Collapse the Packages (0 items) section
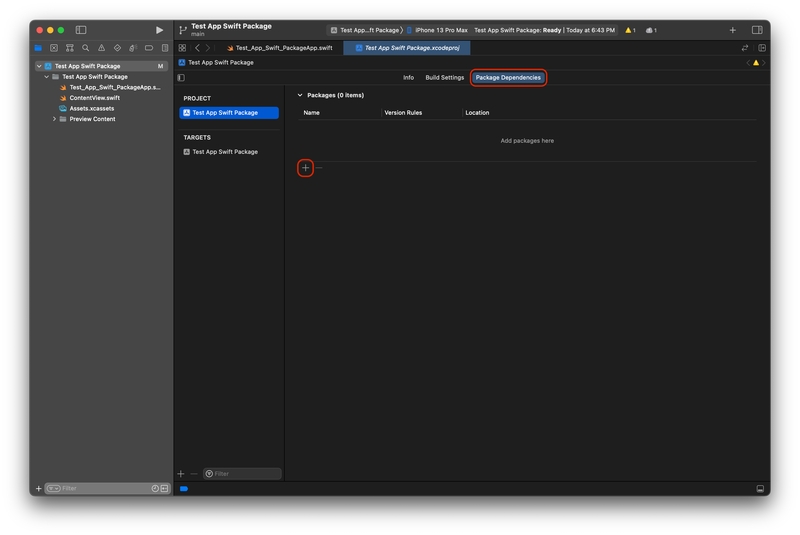The image size is (800, 535). (x=300, y=95)
